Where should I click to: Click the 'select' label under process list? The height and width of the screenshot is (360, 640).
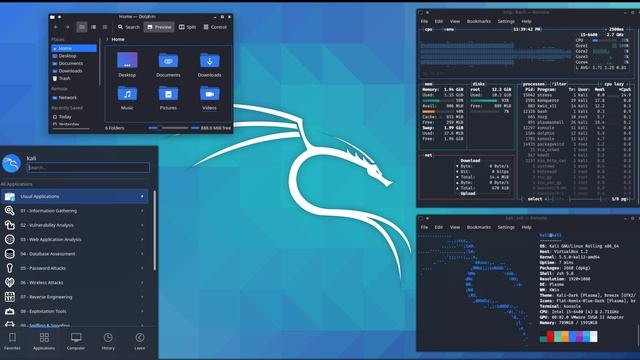pyautogui.click(x=535, y=199)
